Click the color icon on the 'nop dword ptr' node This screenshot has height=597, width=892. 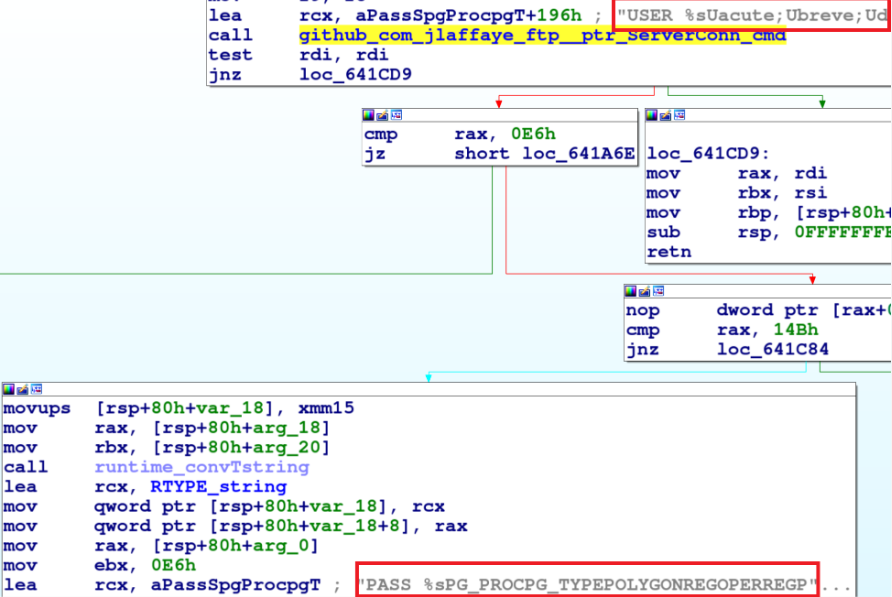pos(630,291)
